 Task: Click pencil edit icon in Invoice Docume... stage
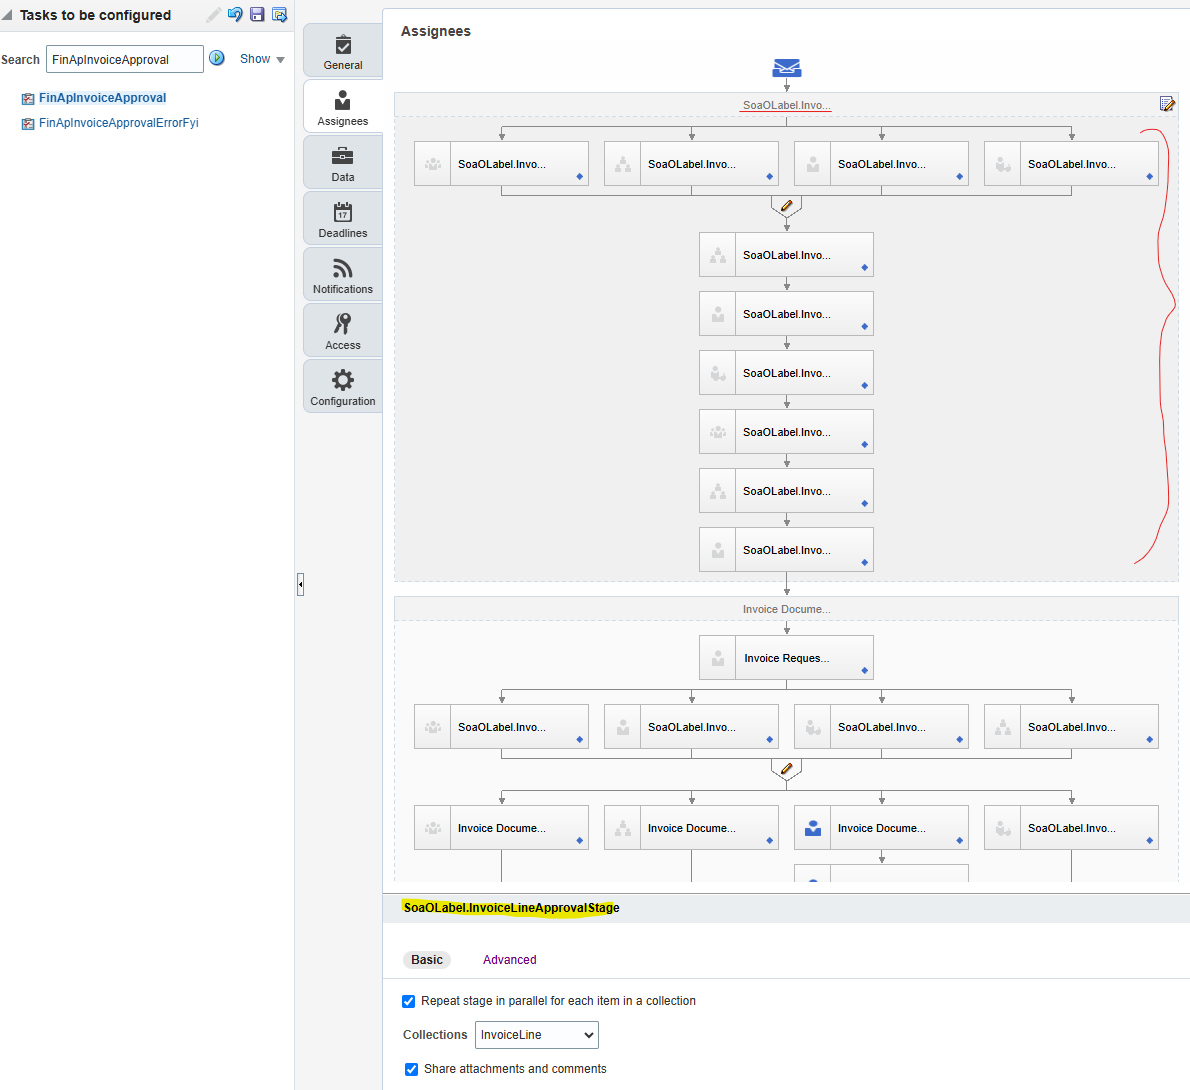click(787, 769)
